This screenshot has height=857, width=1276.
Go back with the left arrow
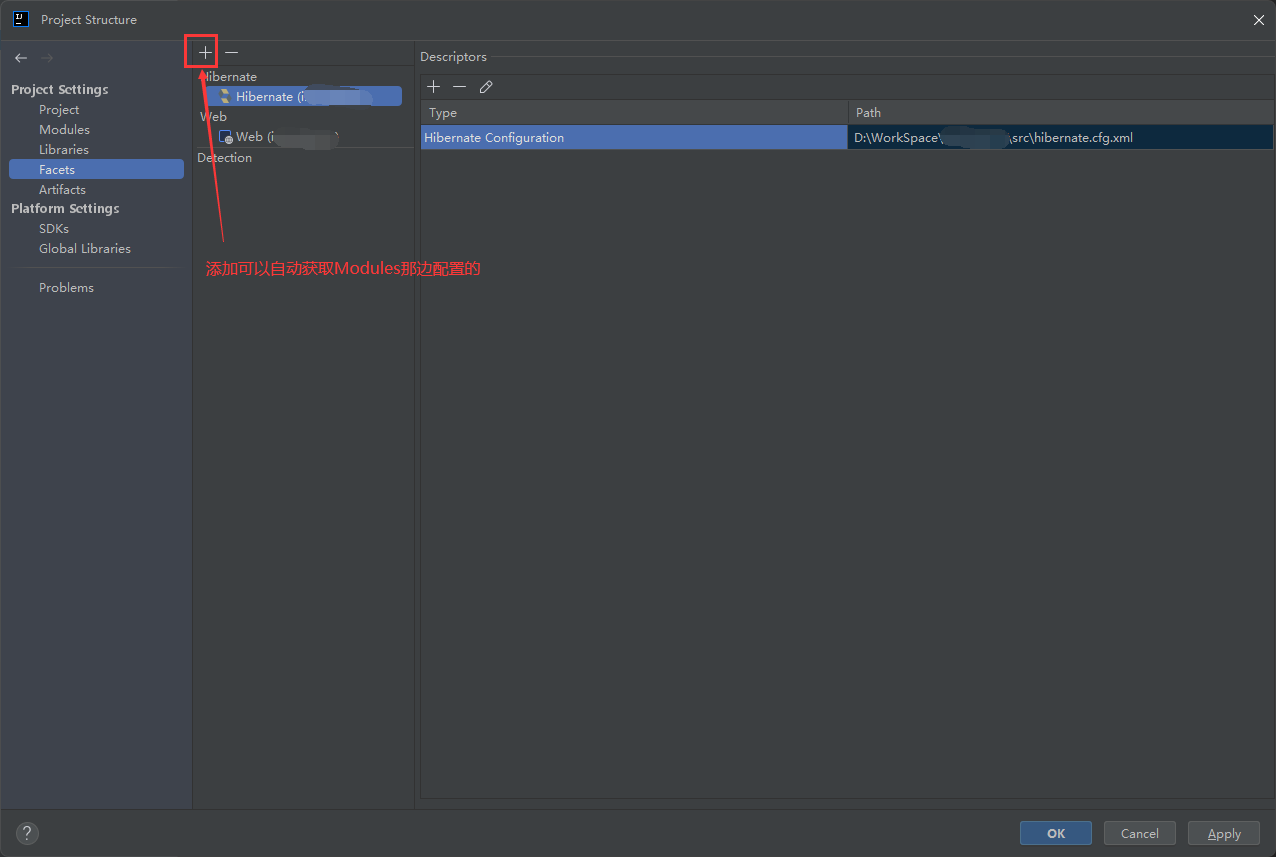tap(21, 58)
